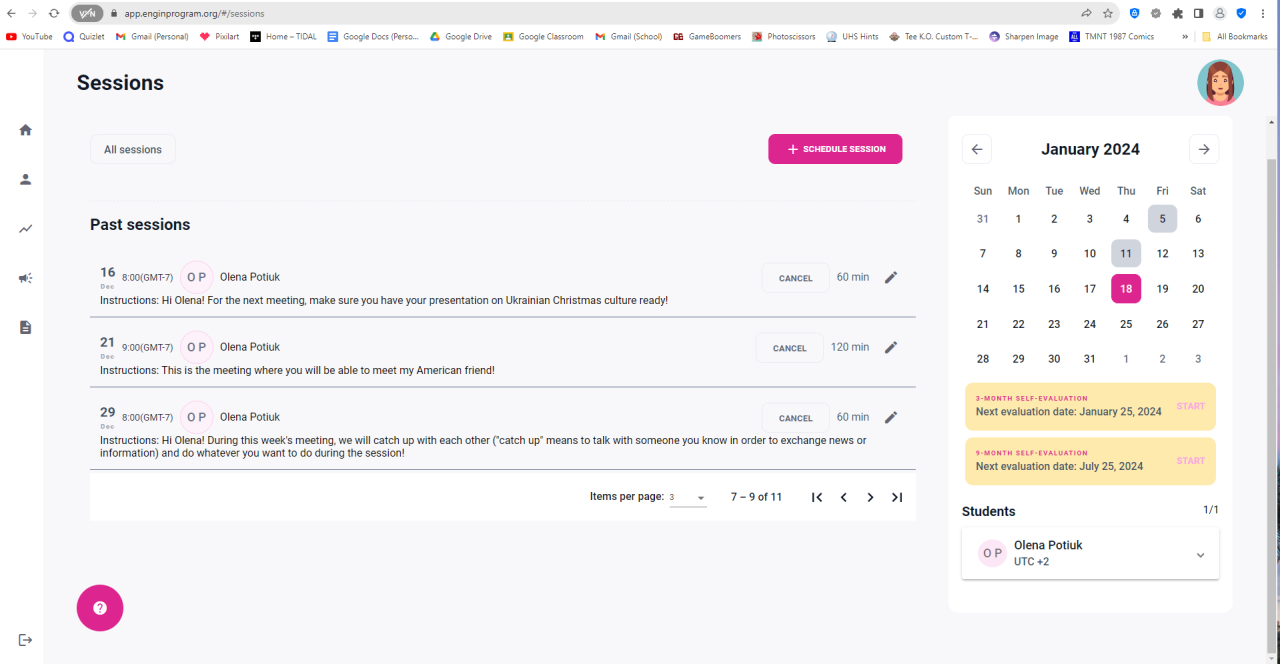The image size is (1280, 664).
Task: Start the 3-month self-evaluation
Action: (1190, 406)
